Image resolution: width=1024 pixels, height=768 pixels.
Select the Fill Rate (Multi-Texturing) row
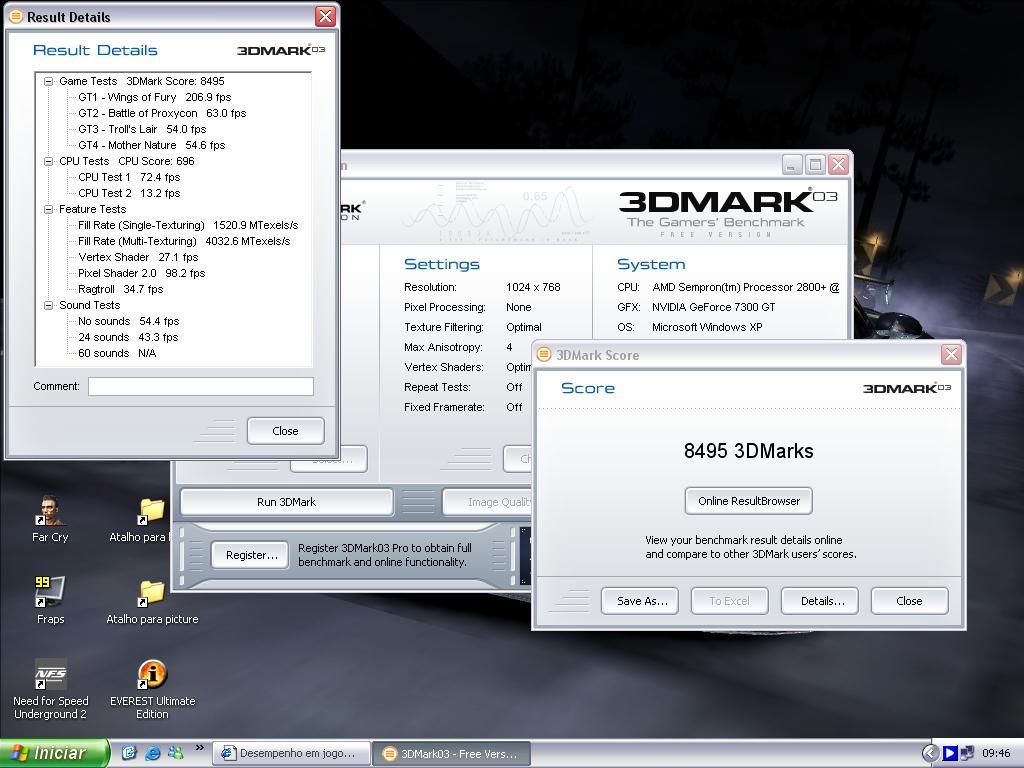coord(184,241)
